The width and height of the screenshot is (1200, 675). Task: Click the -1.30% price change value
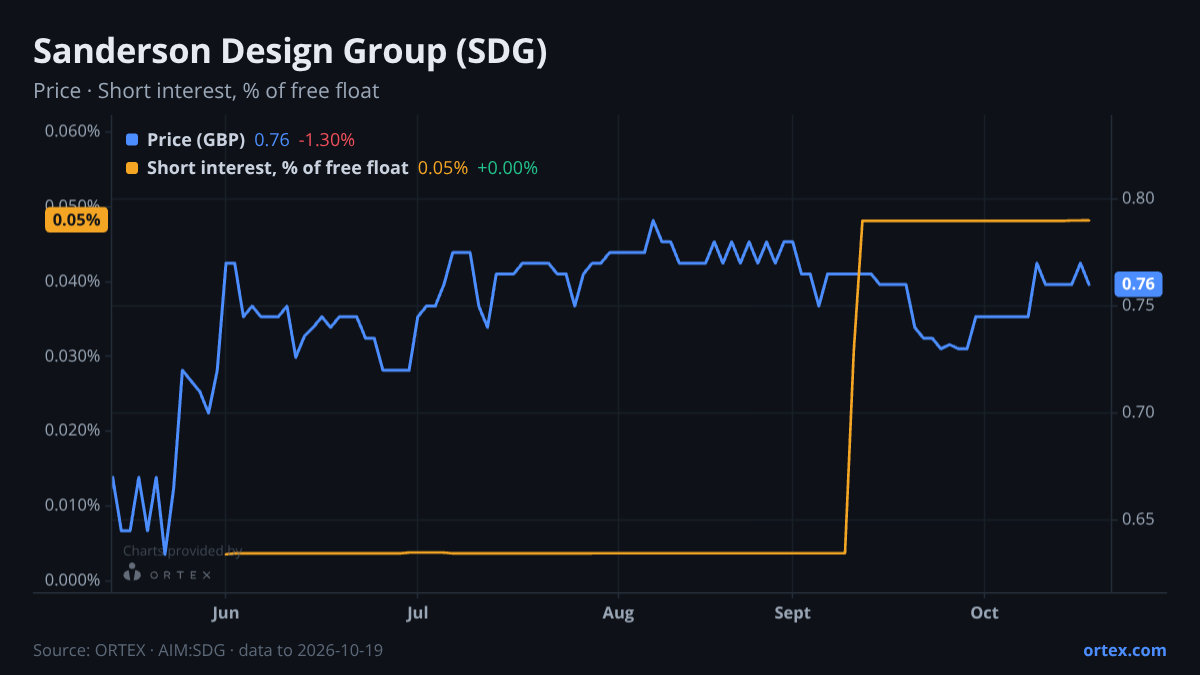coord(327,140)
